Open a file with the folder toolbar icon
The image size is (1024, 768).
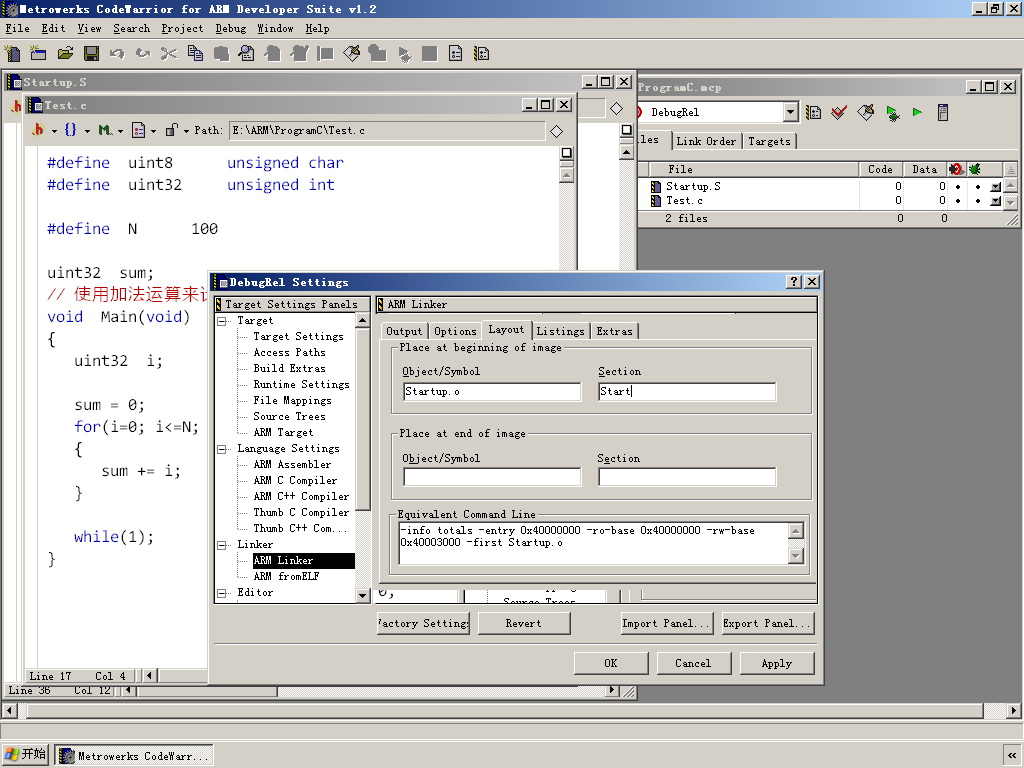click(x=65, y=53)
